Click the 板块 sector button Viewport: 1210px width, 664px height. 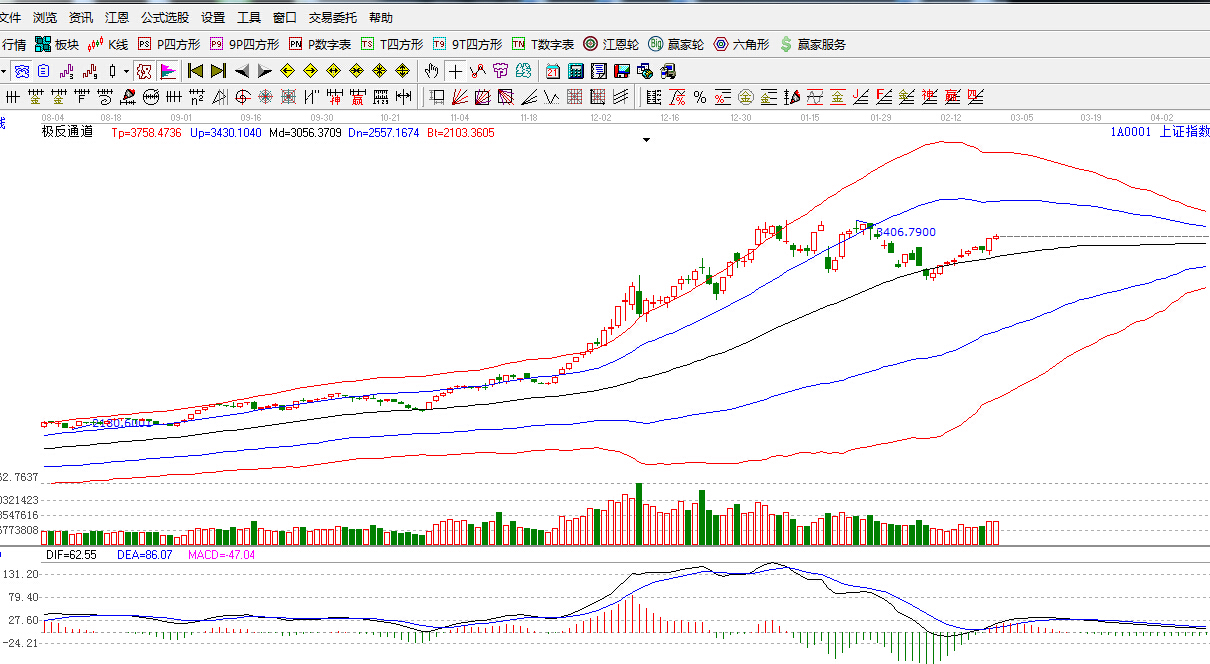pyautogui.click(x=56, y=44)
